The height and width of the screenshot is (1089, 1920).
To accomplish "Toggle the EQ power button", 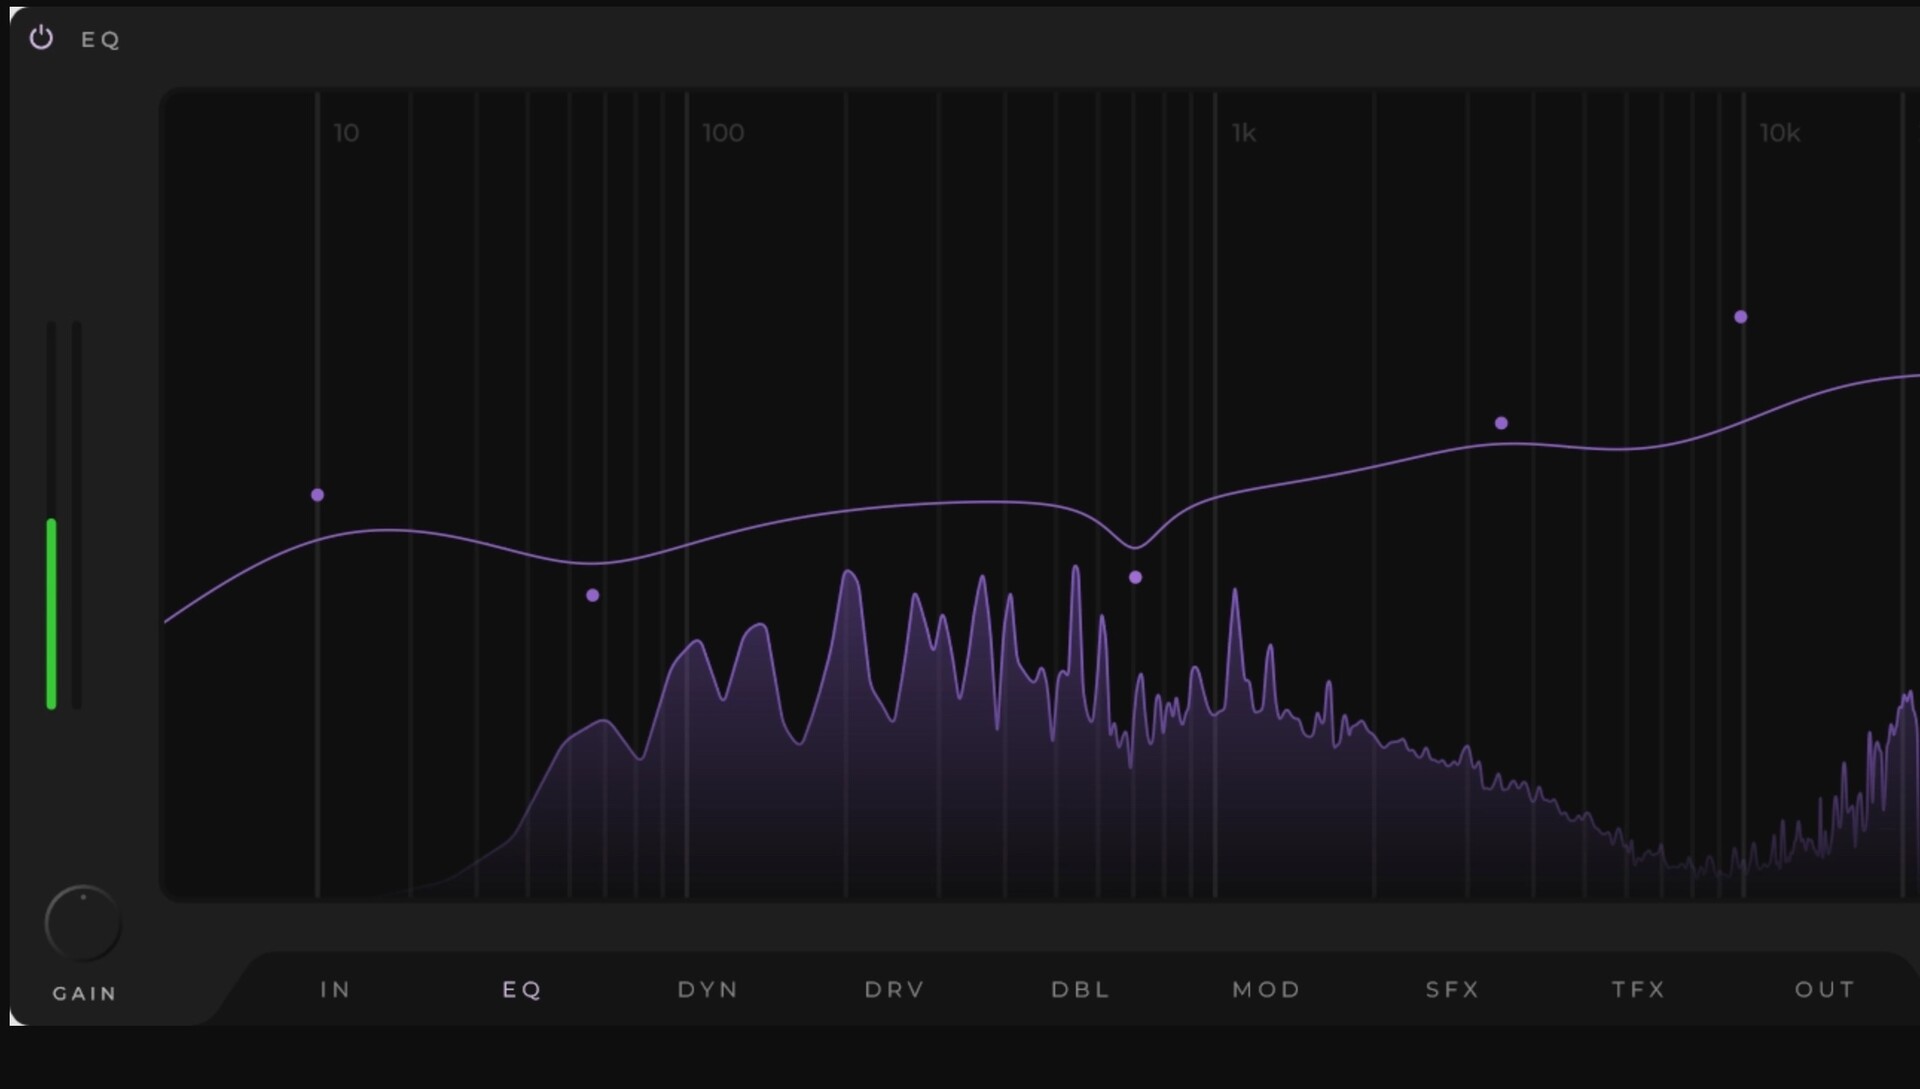I will 41,38.
